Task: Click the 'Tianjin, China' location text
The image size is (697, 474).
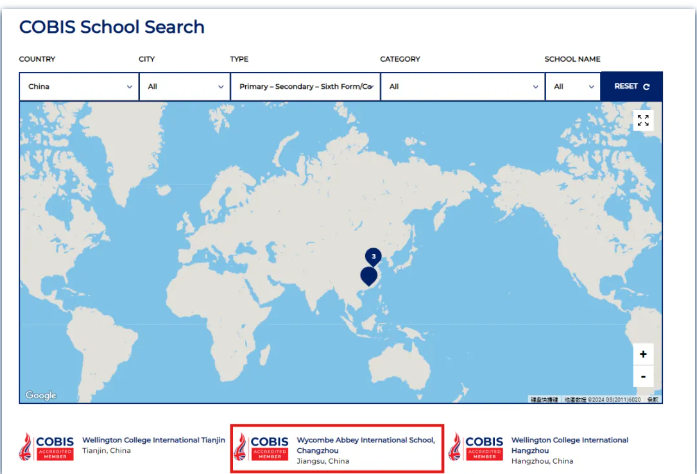Action: 106,450
